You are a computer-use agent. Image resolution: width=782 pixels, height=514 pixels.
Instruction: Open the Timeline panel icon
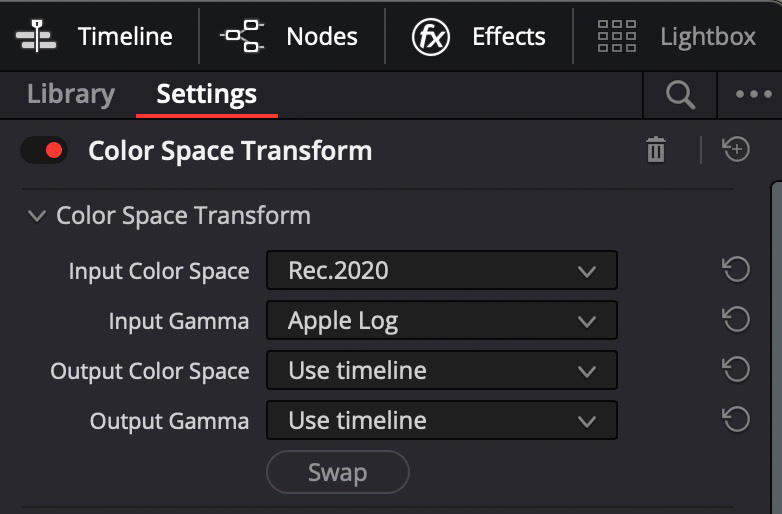point(36,36)
